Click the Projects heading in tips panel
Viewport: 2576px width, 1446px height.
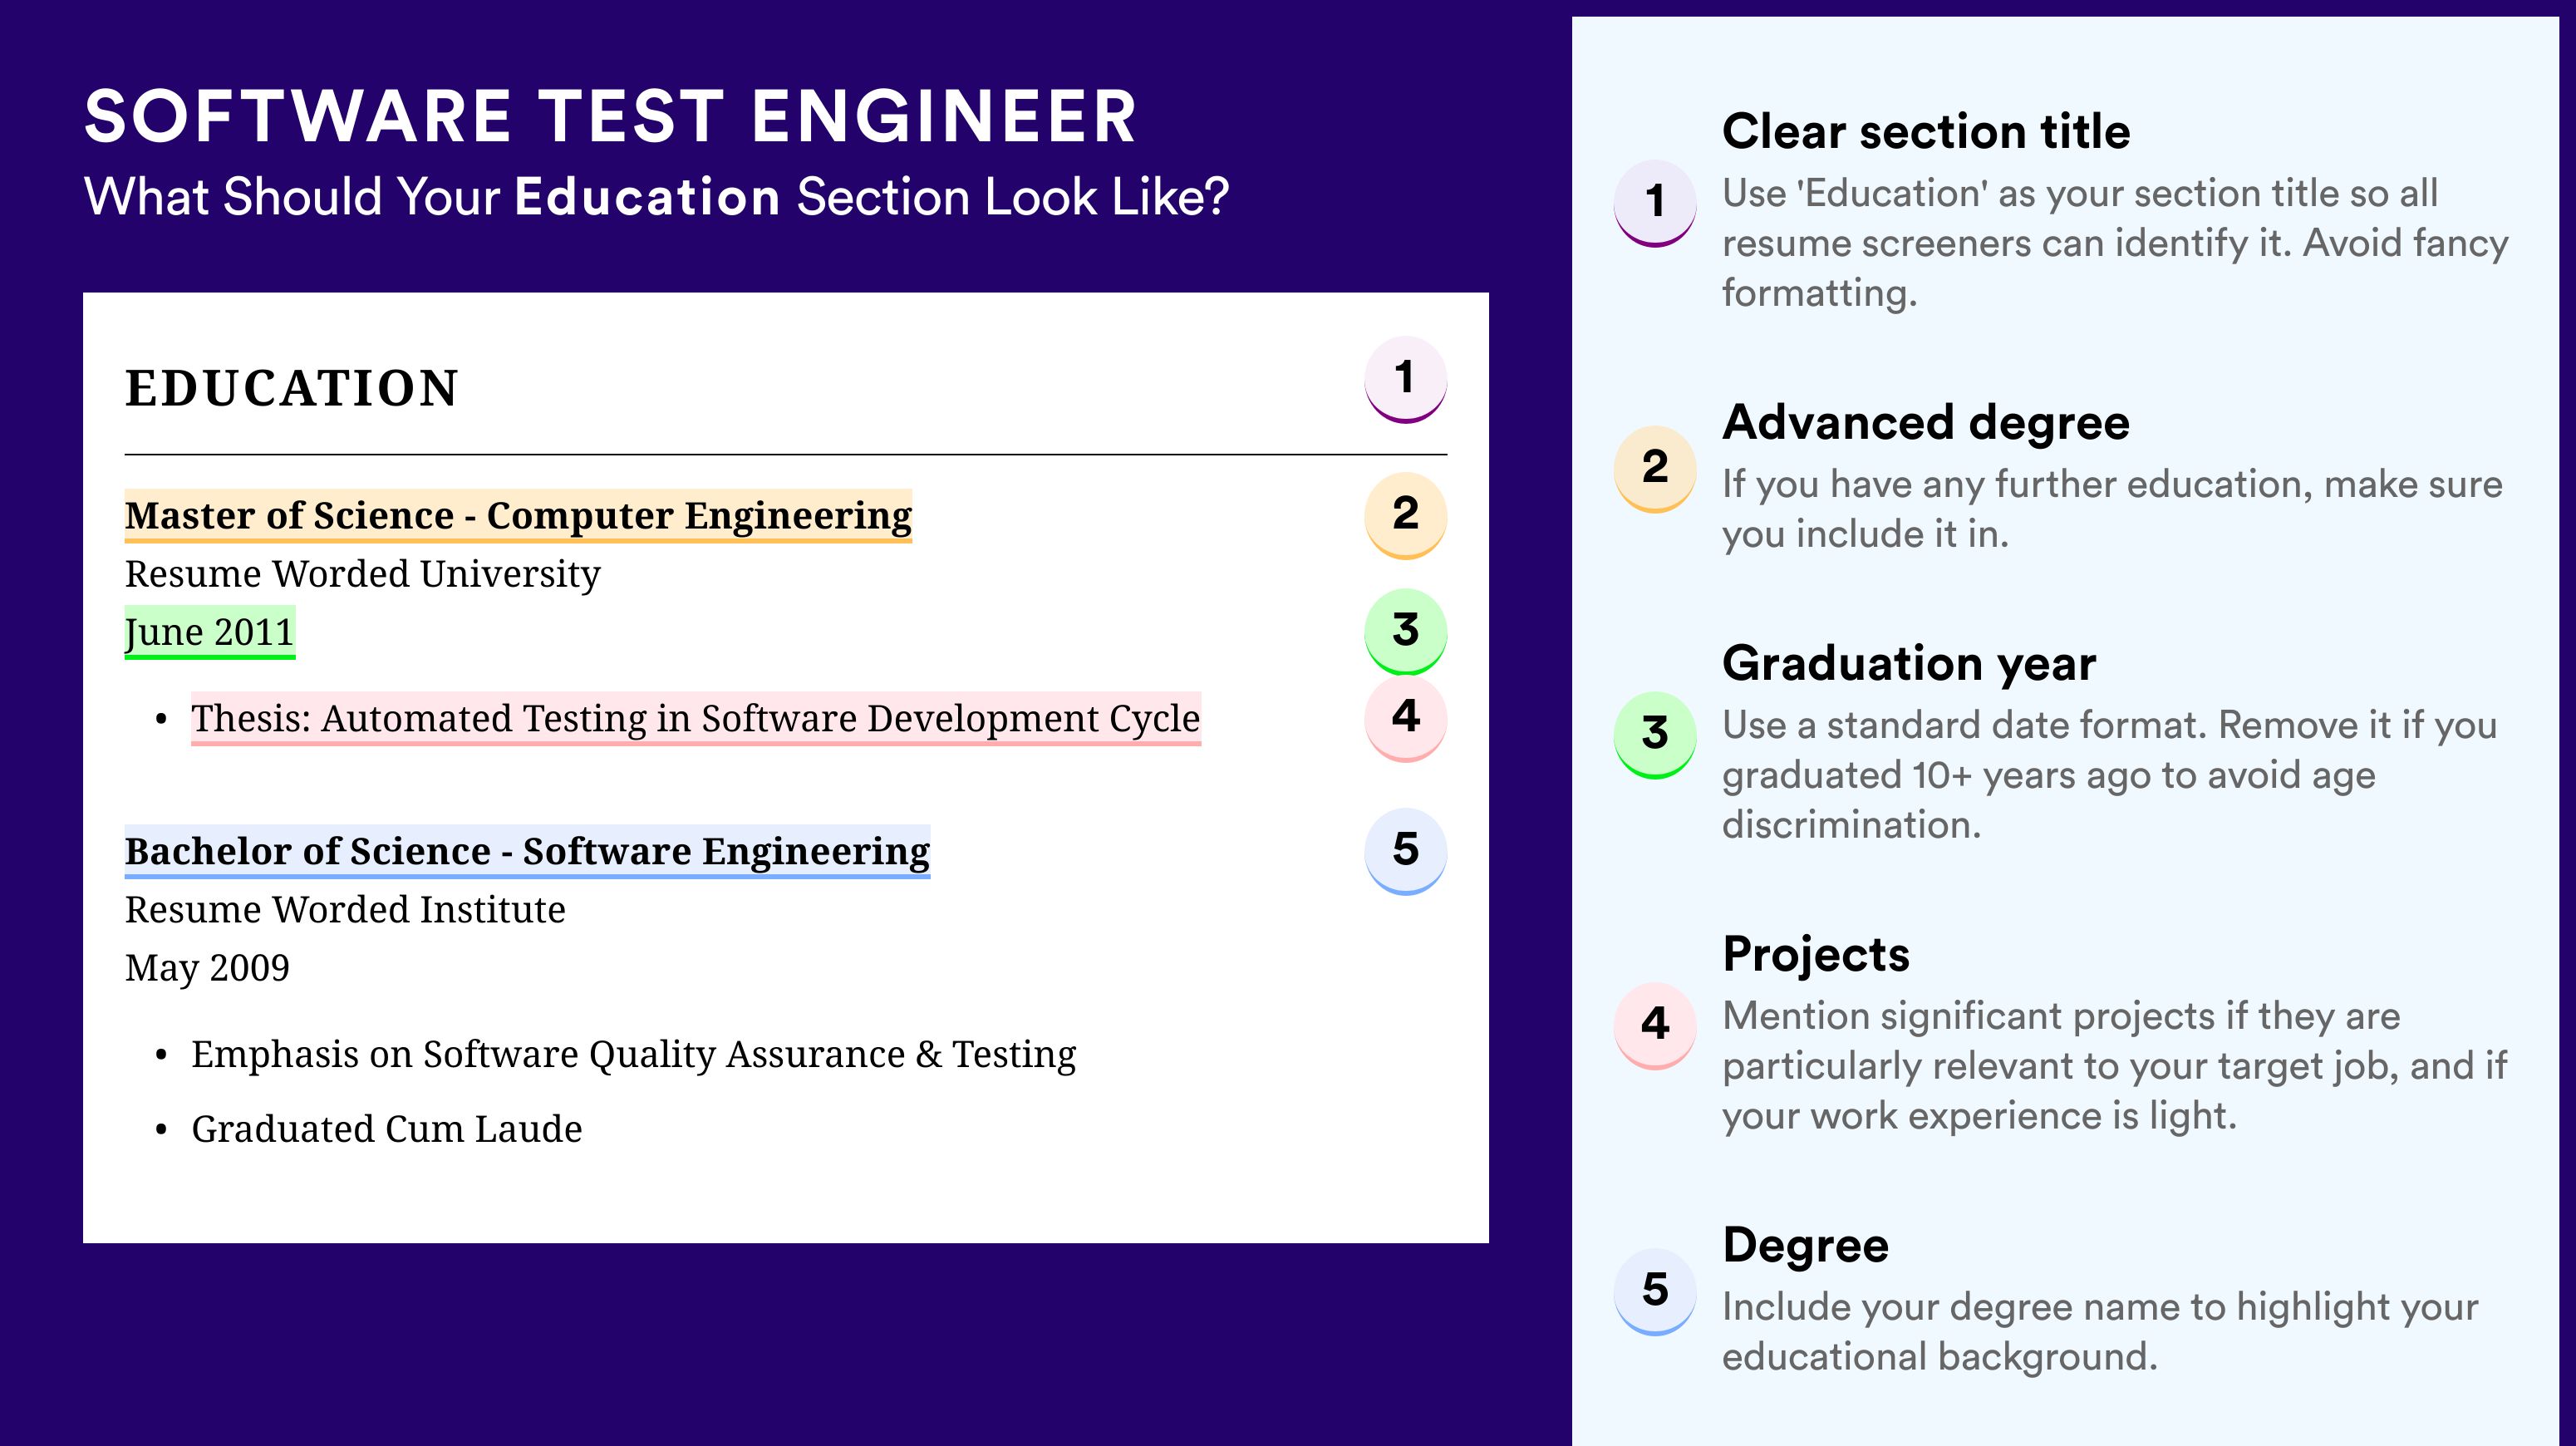coord(1816,954)
